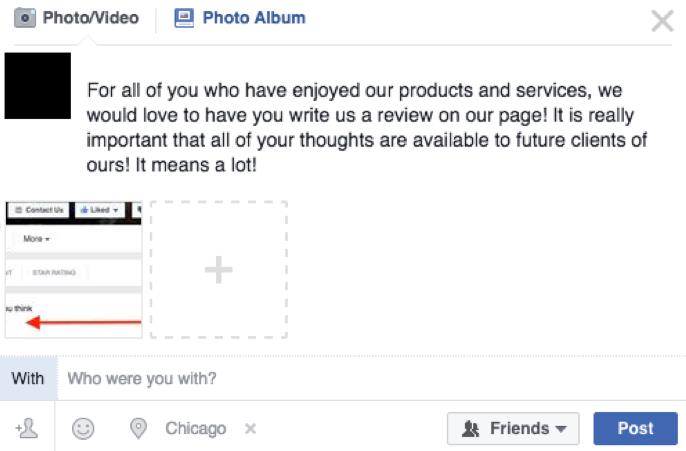Screen dimensions: 686x451
Task: Click the Chicago location text
Action: click(195, 429)
